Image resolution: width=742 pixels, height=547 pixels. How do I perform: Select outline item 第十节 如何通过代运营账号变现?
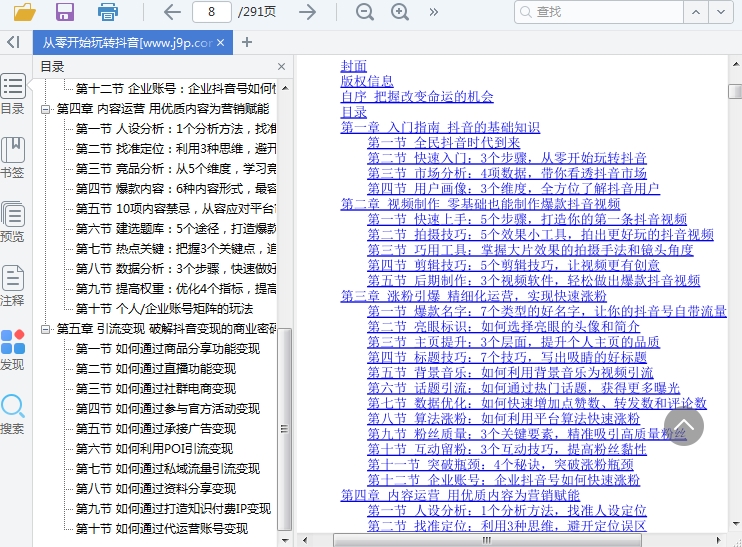point(161,529)
